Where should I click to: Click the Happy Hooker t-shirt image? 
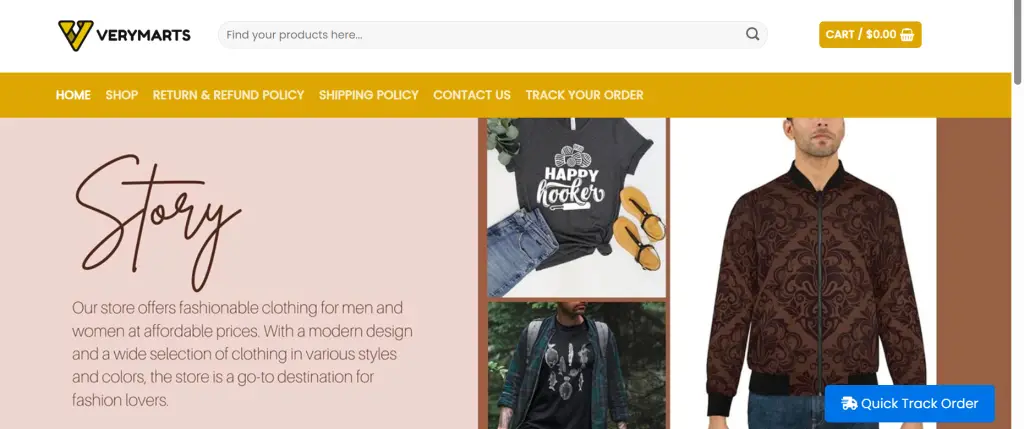(576, 207)
